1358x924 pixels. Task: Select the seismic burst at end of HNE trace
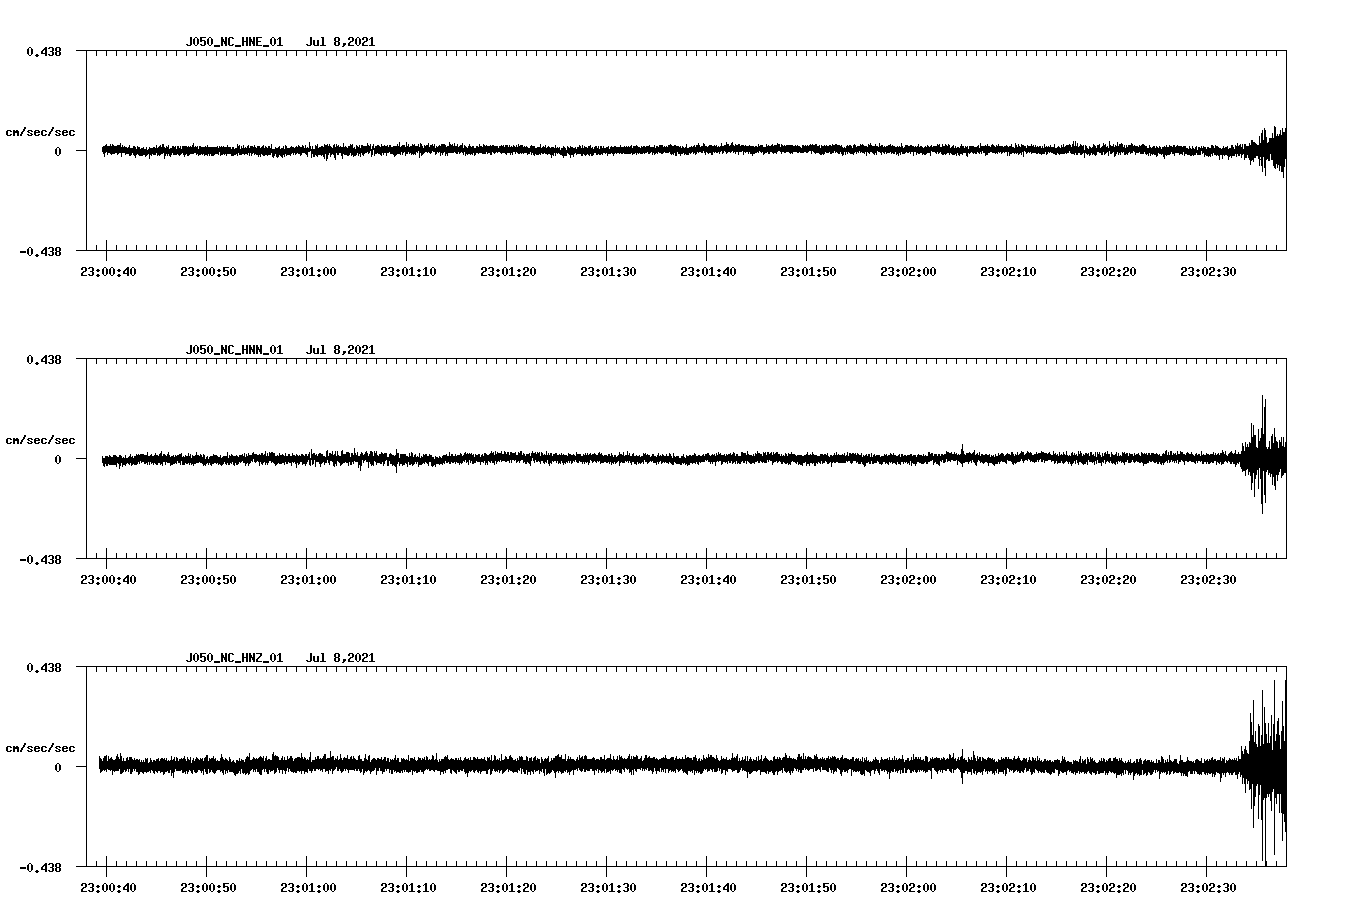click(1270, 152)
